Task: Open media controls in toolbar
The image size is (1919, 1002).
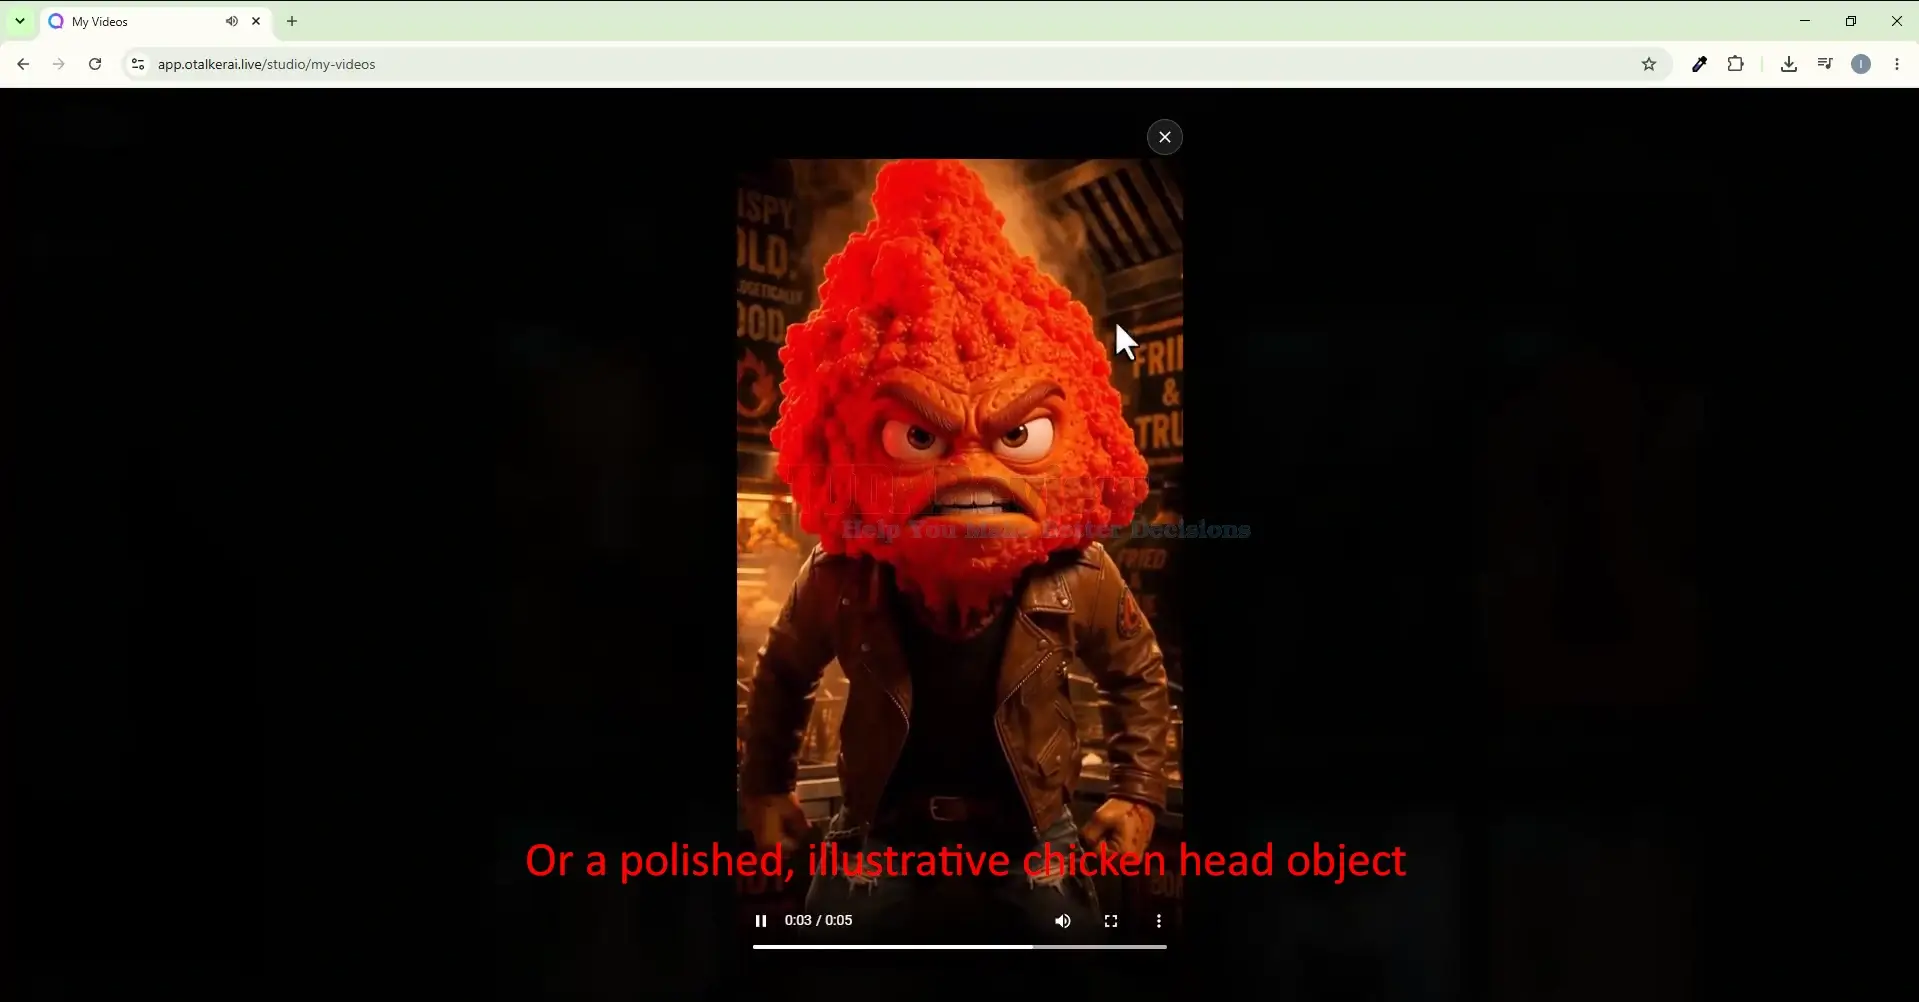Action: pyautogui.click(x=1825, y=65)
